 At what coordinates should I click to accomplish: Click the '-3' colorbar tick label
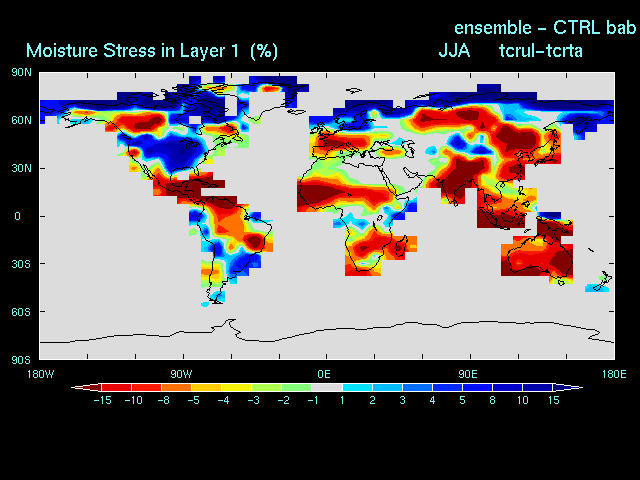click(253, 400)
